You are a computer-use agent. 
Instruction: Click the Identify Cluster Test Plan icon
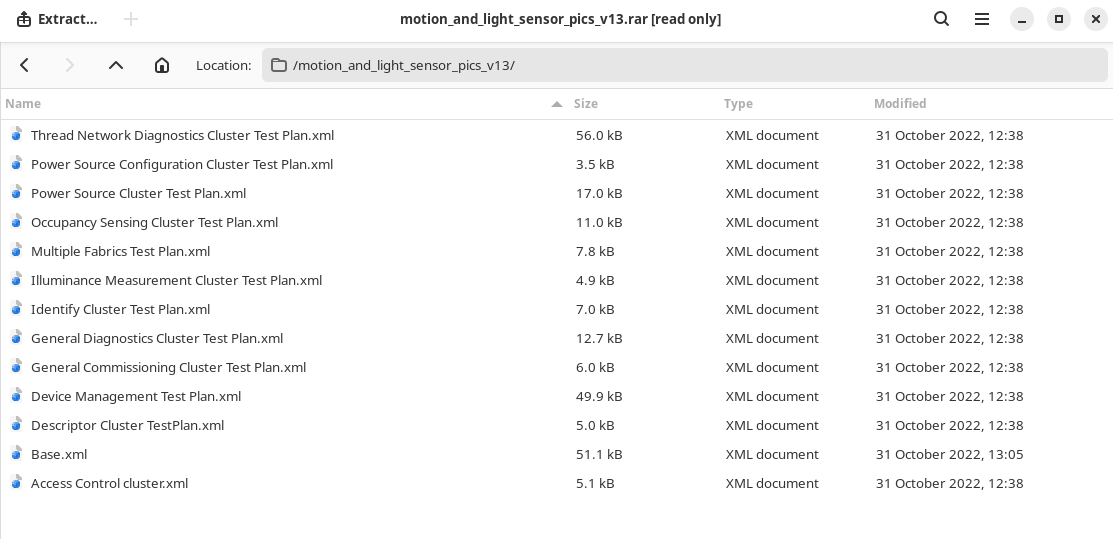point(16,309)
